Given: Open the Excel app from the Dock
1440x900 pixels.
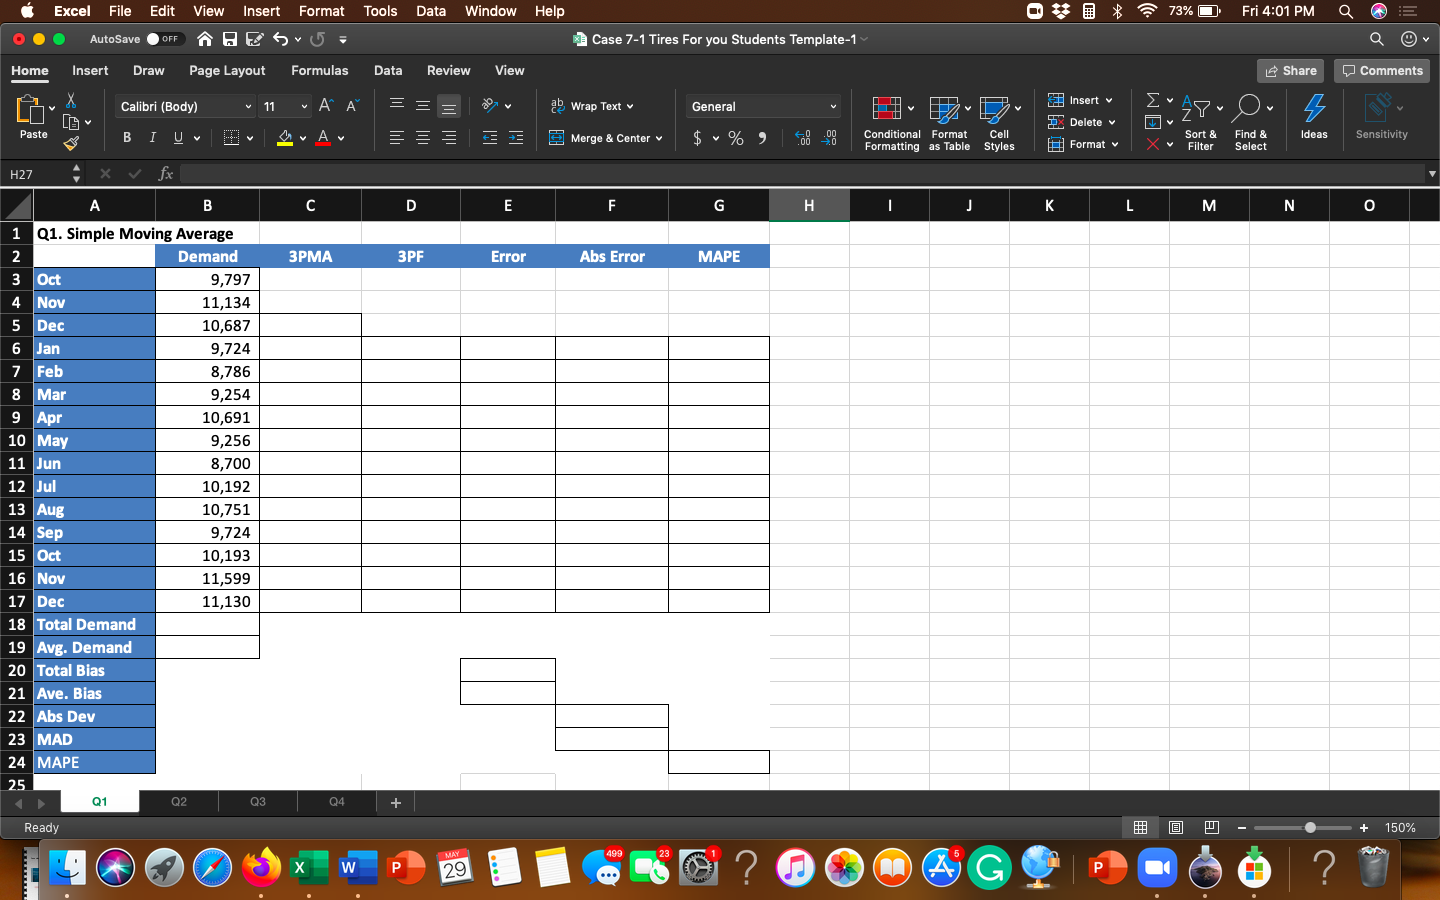Looking at the screenshot, I should pyautogui.click(x=309, y=867).
